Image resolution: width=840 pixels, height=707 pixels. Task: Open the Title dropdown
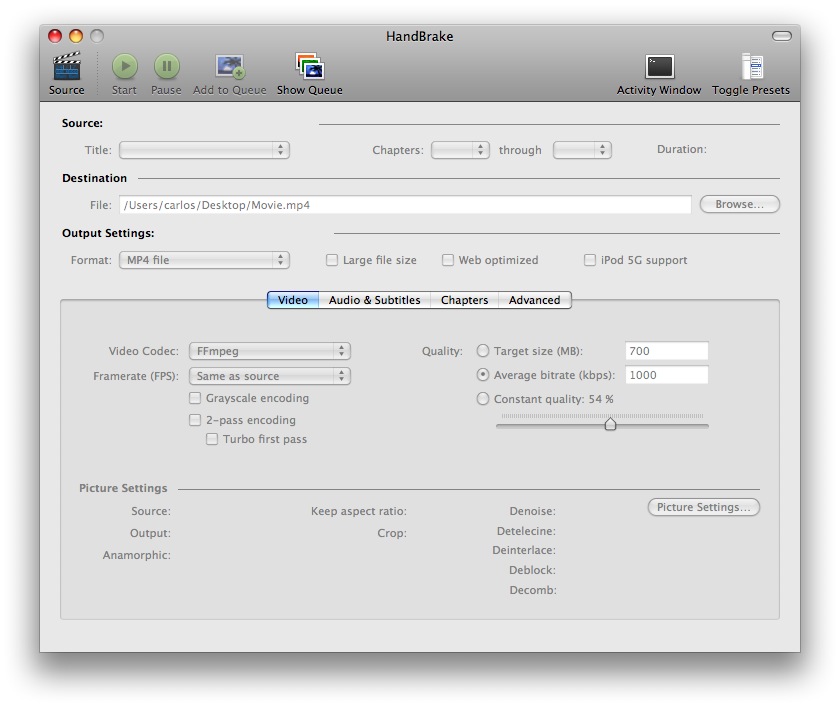pos(204,150)
